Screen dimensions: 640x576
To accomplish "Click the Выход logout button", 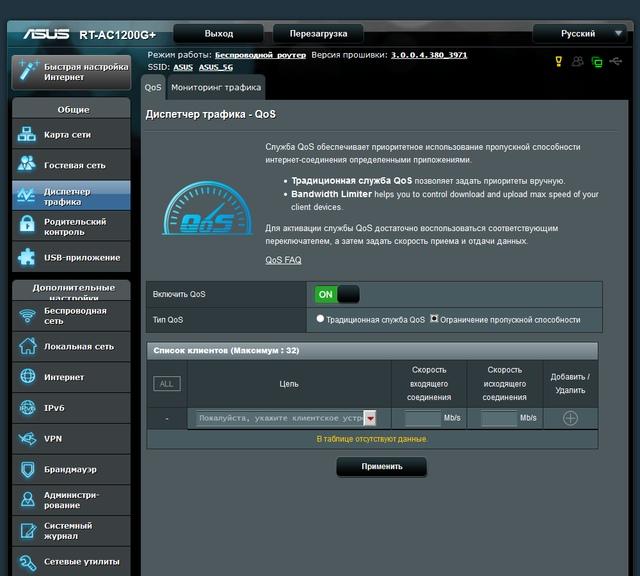I will 218,33.
